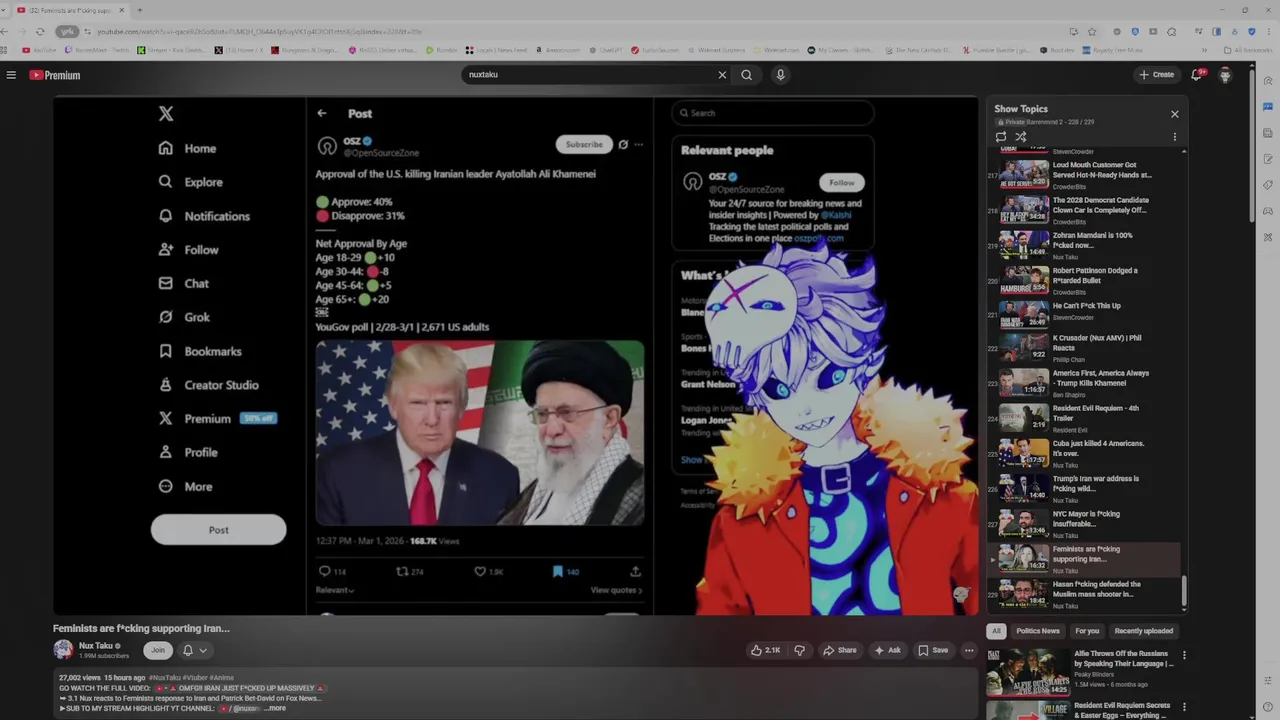
Task: Play 'Zohran Mamdani is 100%' playlist item
Action: coord(1084,245)
